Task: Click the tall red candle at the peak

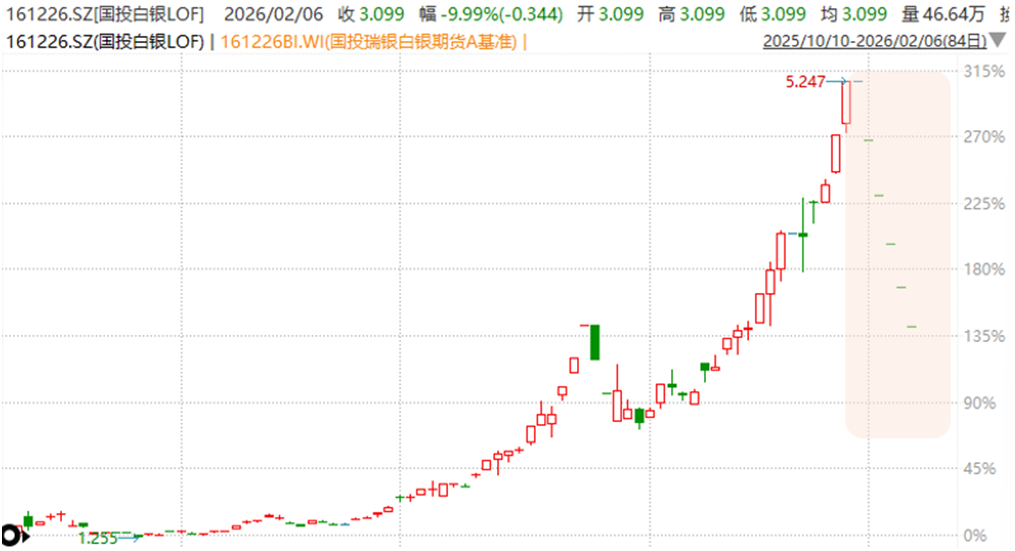Action: tap(846, 102)
